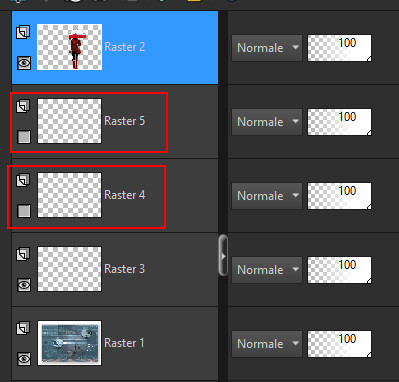Click the Raster 2 opacity slider
Image resolution: width=399 pixels, height=382 pixels.
339,48
